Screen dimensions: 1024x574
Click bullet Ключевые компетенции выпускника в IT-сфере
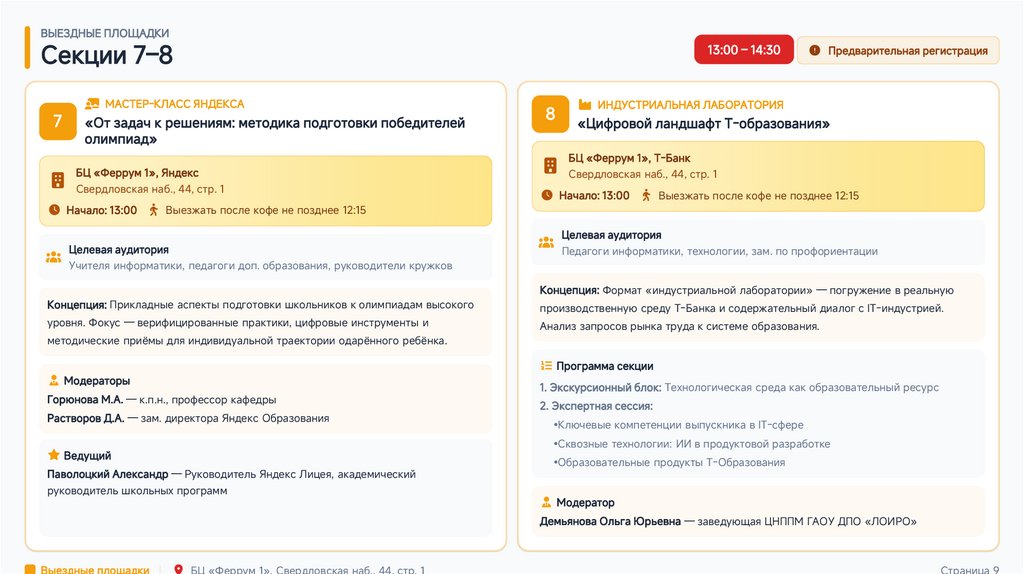click(x=679, y=424)
